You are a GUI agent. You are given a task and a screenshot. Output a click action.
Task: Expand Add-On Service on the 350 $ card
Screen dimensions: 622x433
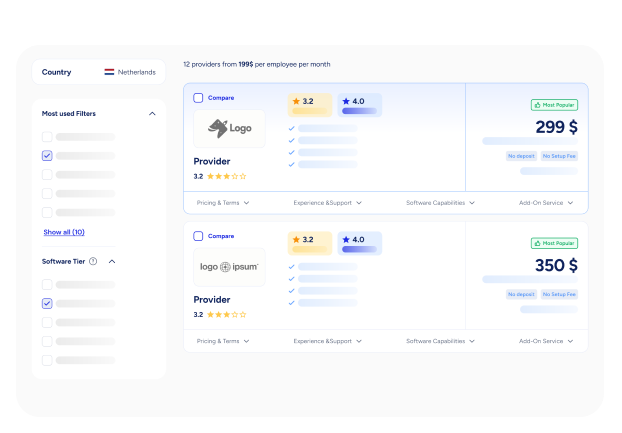coord(546,341)
